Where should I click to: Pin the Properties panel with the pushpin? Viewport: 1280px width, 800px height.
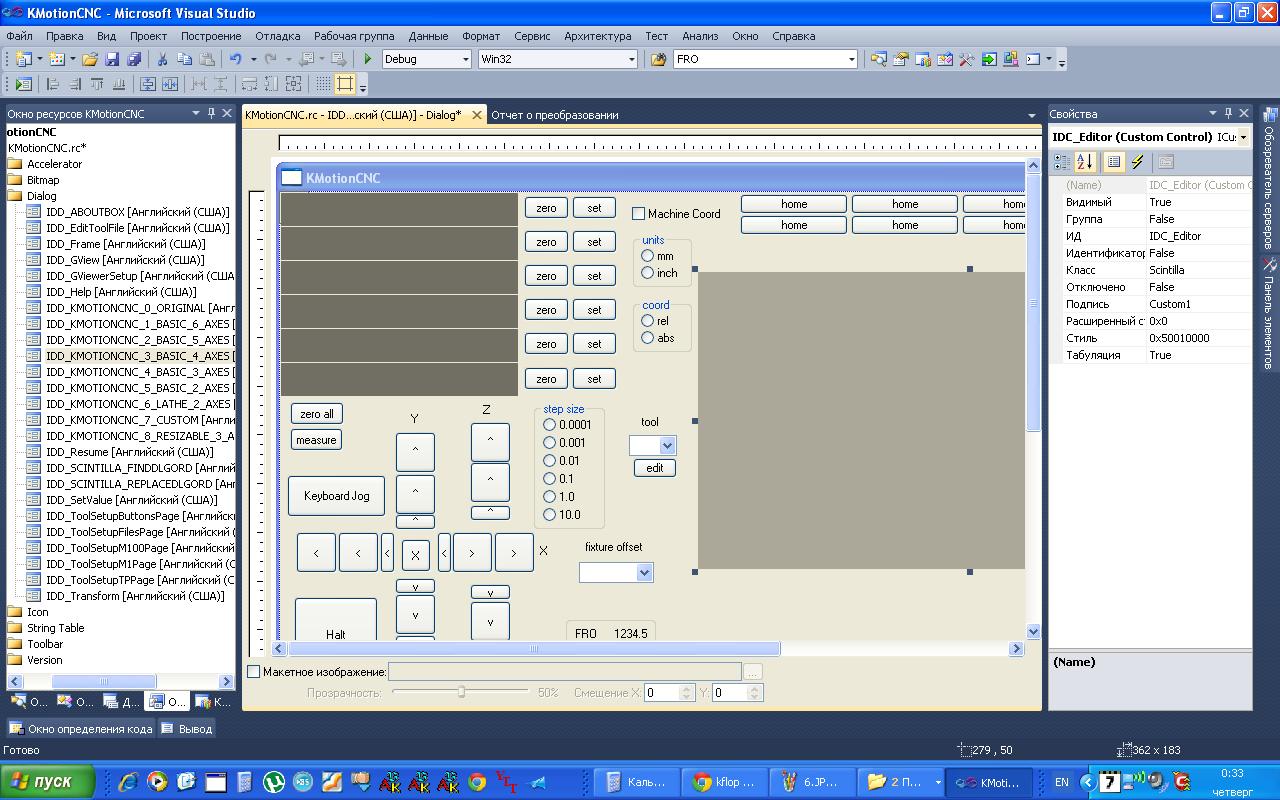tap(1228, 113)
